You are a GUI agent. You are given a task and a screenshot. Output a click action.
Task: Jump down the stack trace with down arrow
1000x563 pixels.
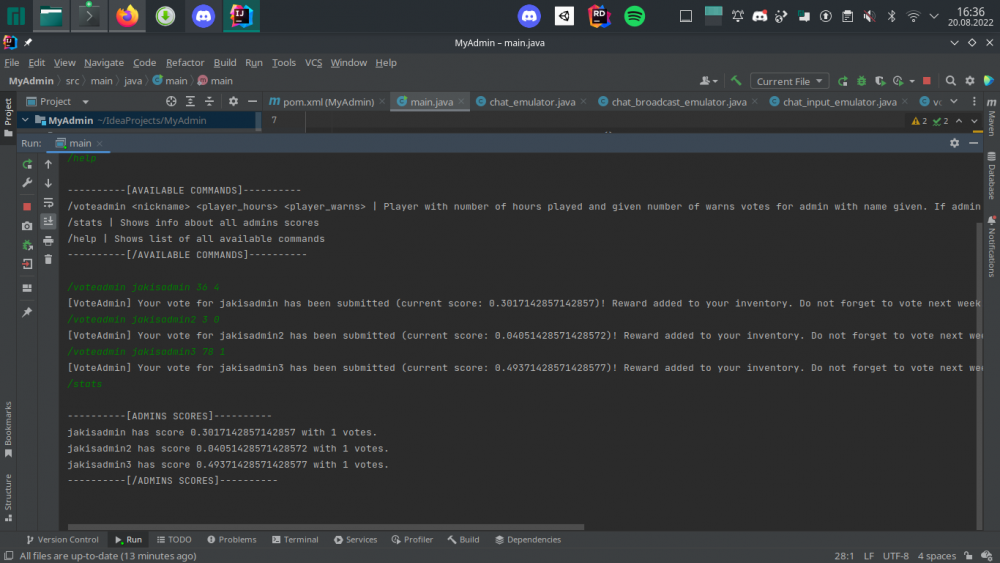click(48, 183)
